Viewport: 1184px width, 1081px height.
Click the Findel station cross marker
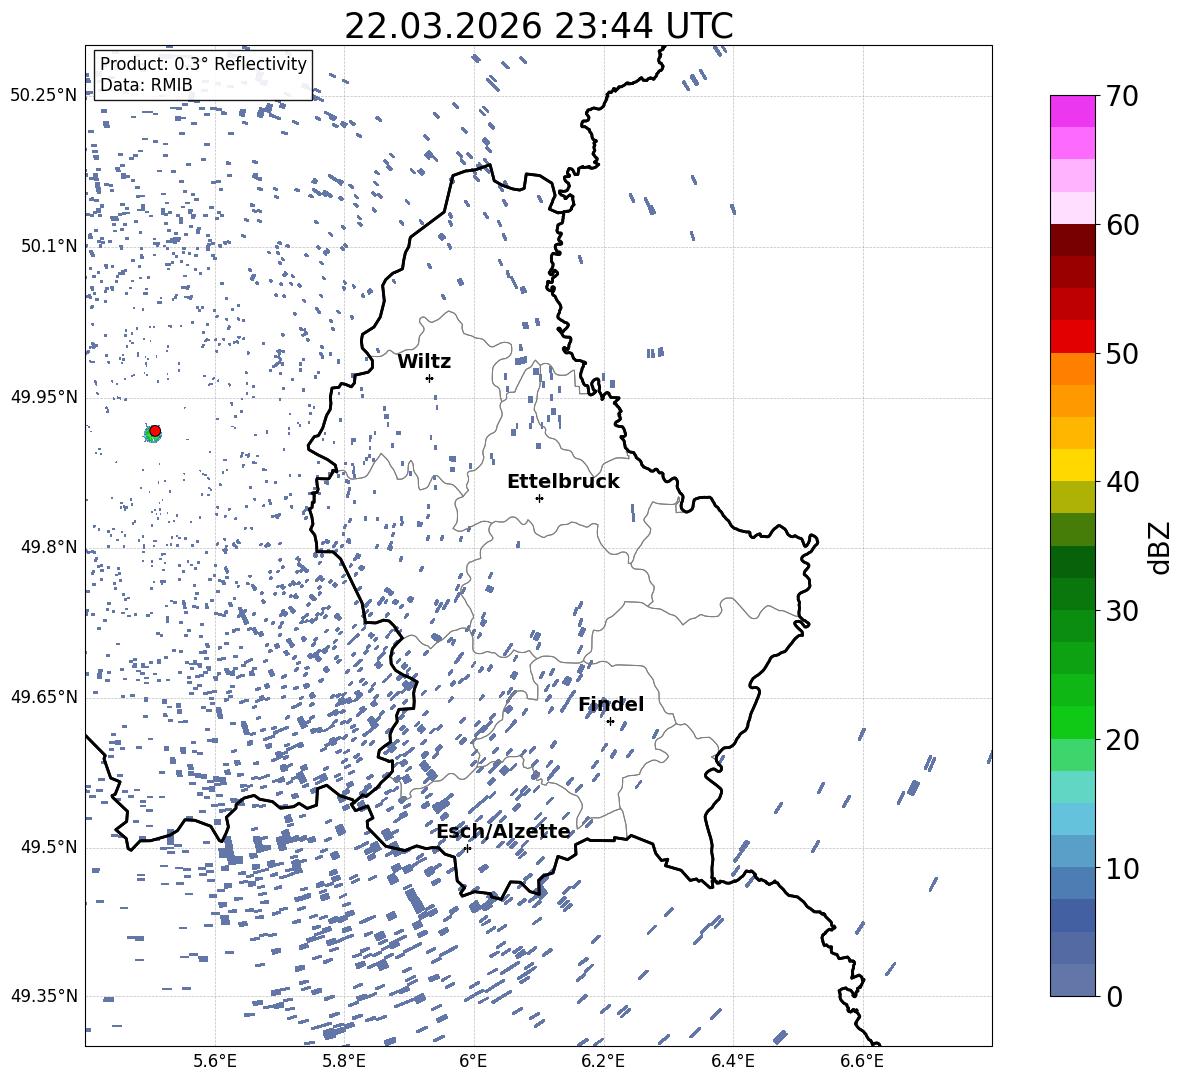point(610,722)
